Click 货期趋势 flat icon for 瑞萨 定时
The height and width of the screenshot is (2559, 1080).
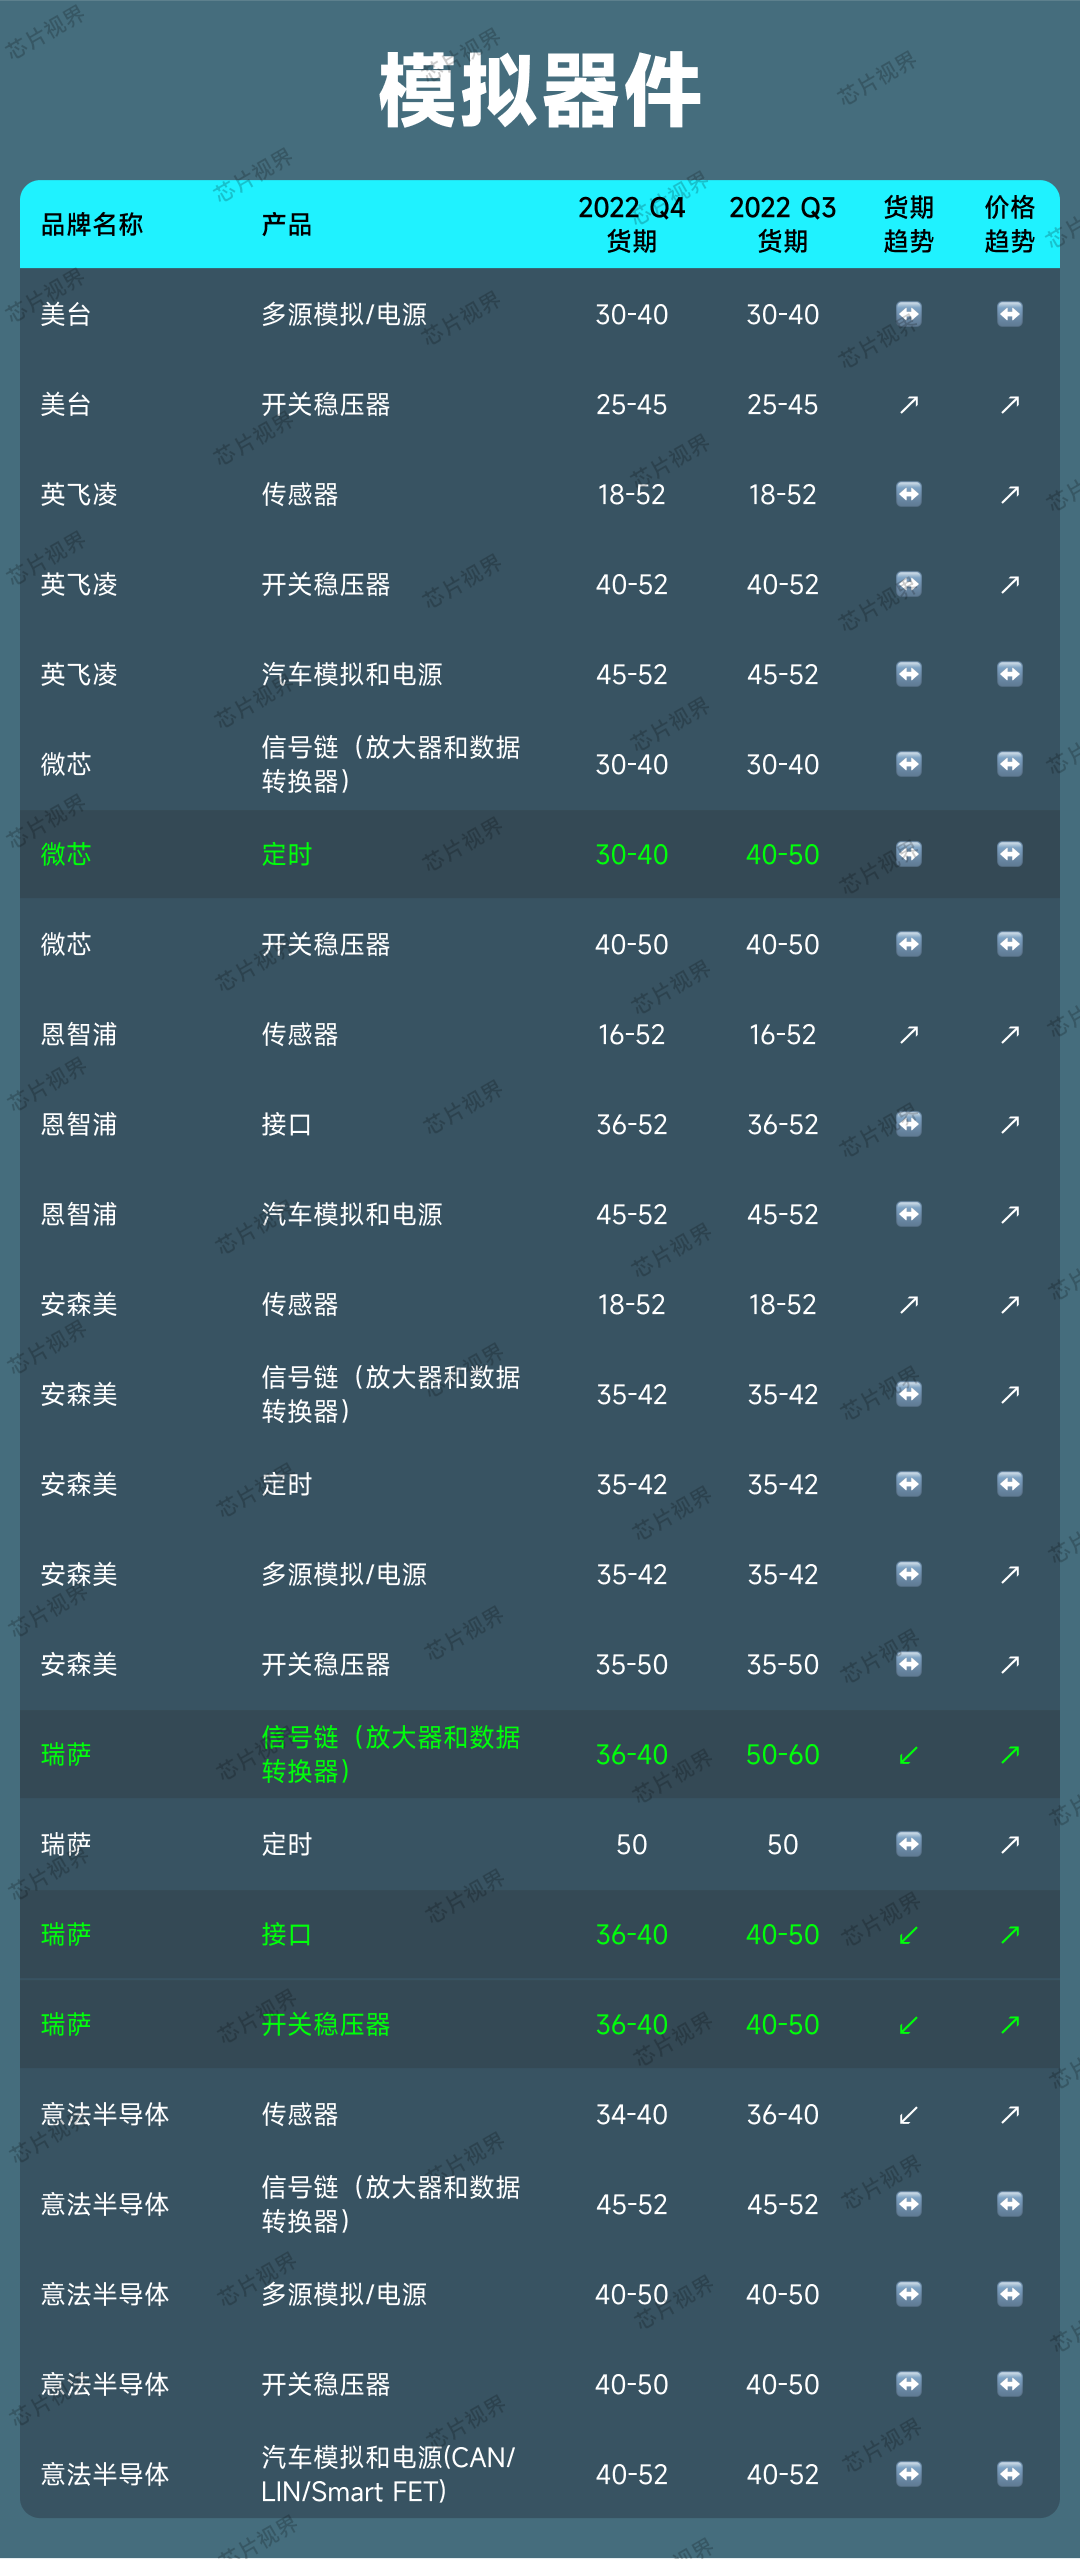[909, 1844]
